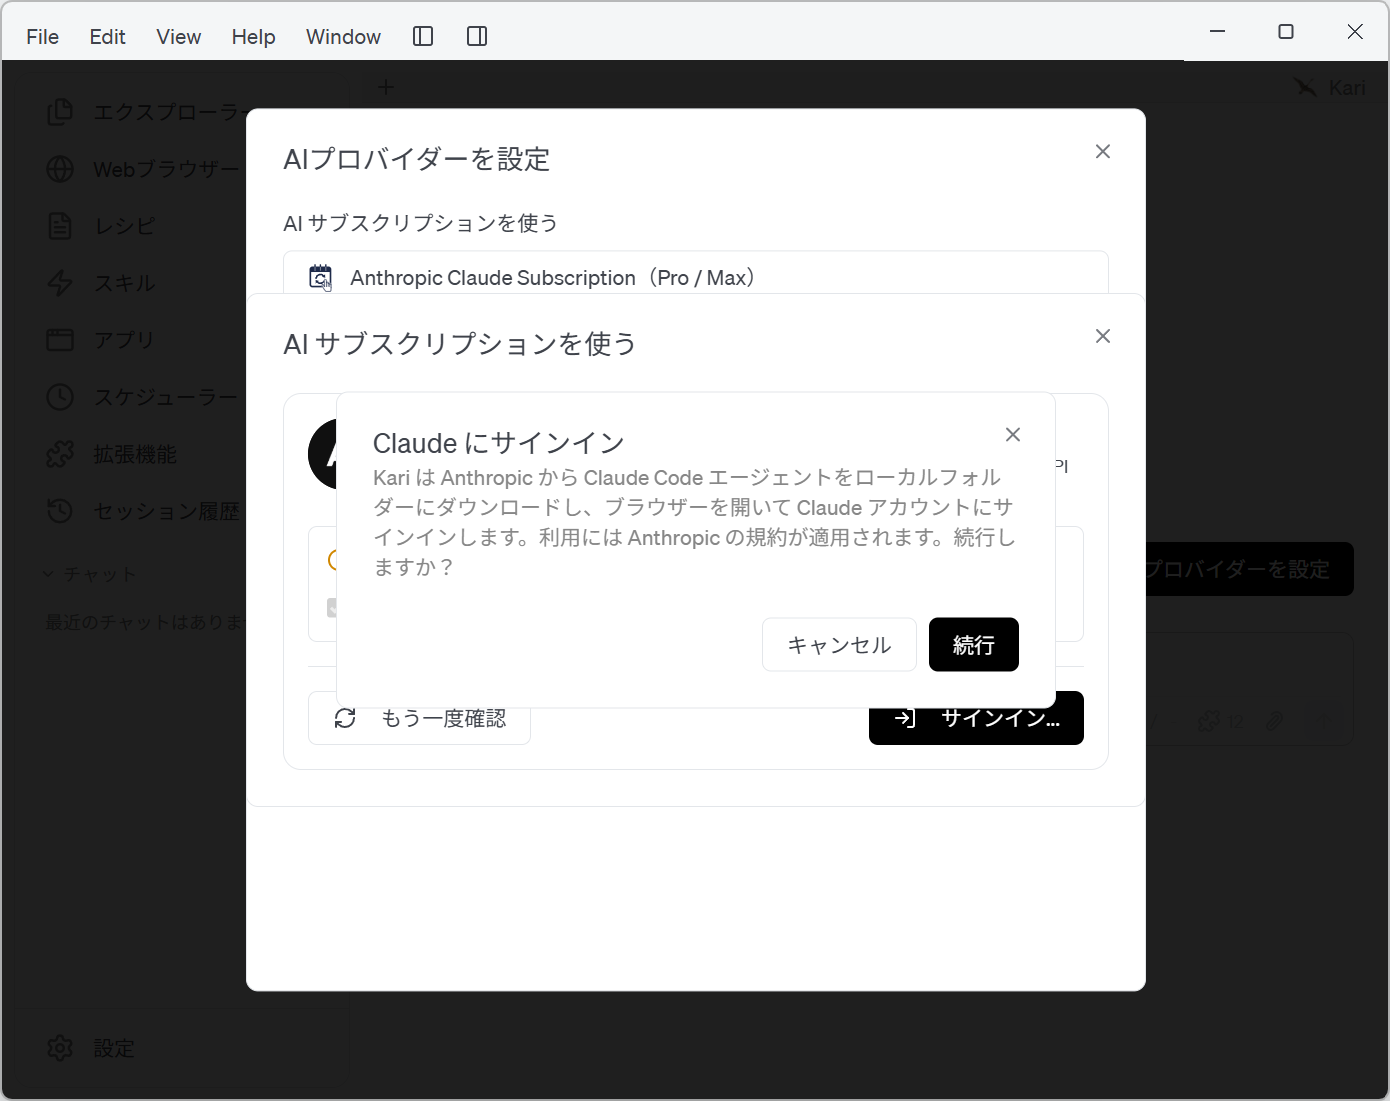Open the View menu
The image size is (1390, 1101).
click(x=179, y=36)
